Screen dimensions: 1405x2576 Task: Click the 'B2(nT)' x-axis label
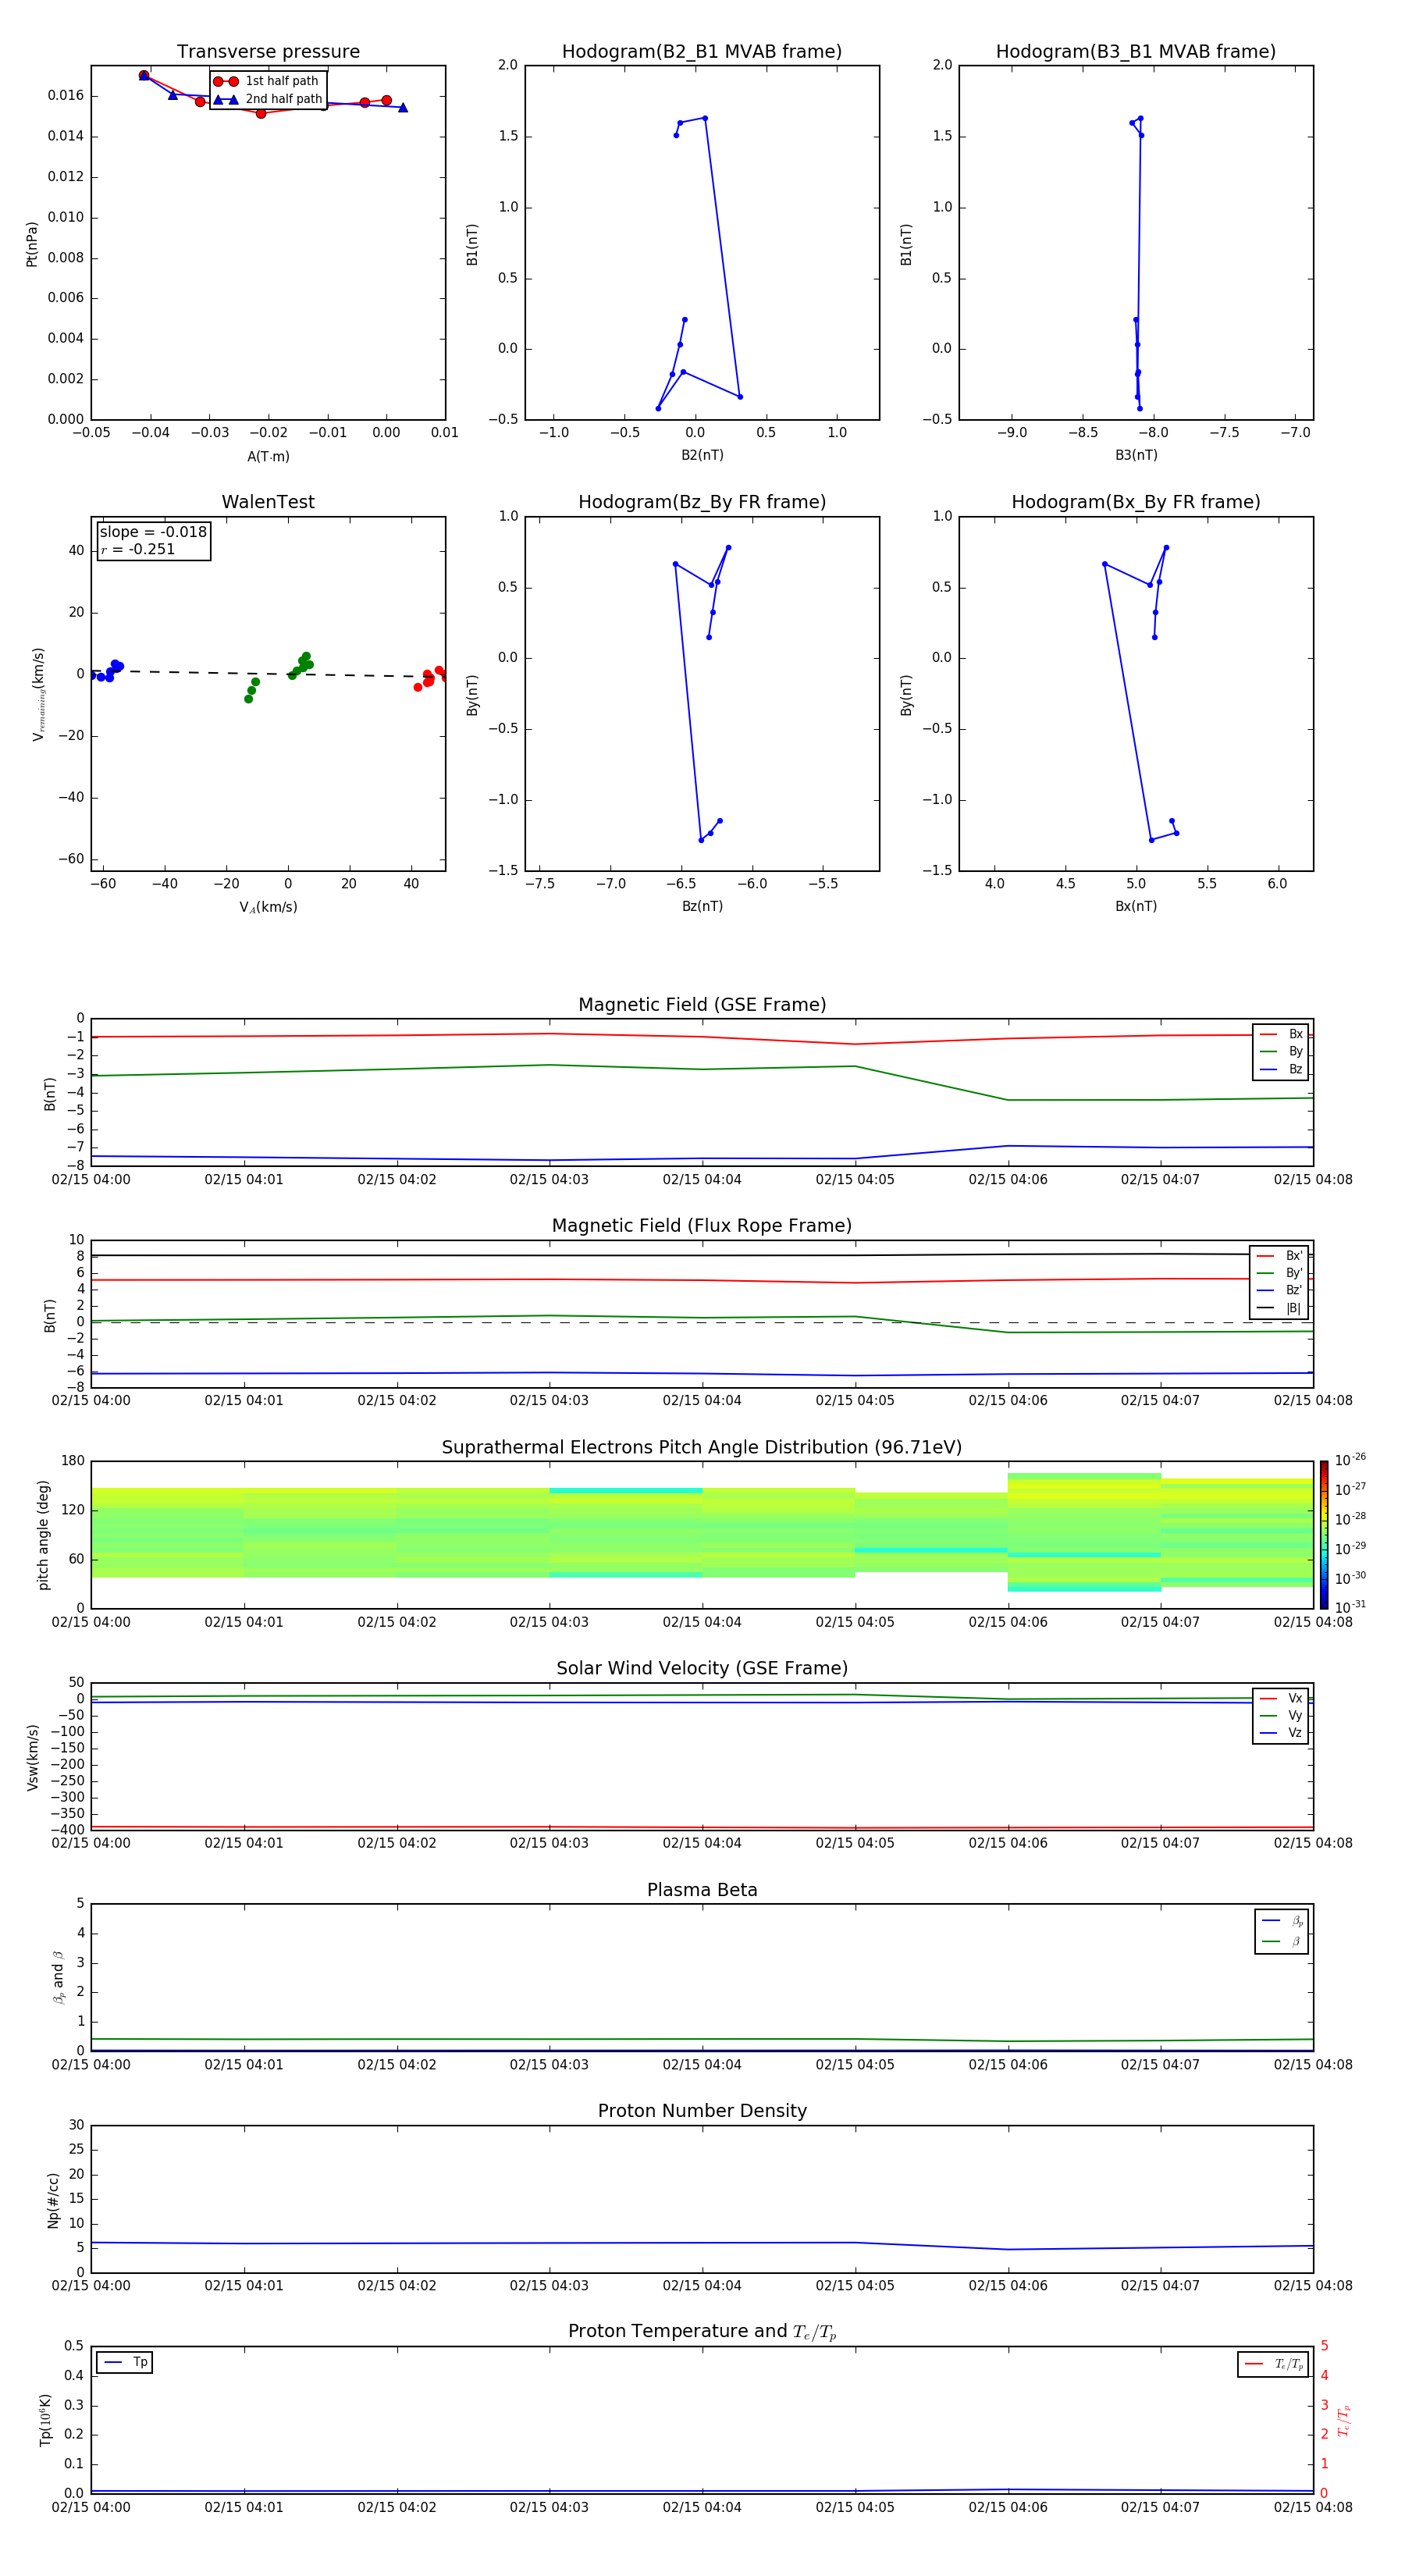(702, 455)
